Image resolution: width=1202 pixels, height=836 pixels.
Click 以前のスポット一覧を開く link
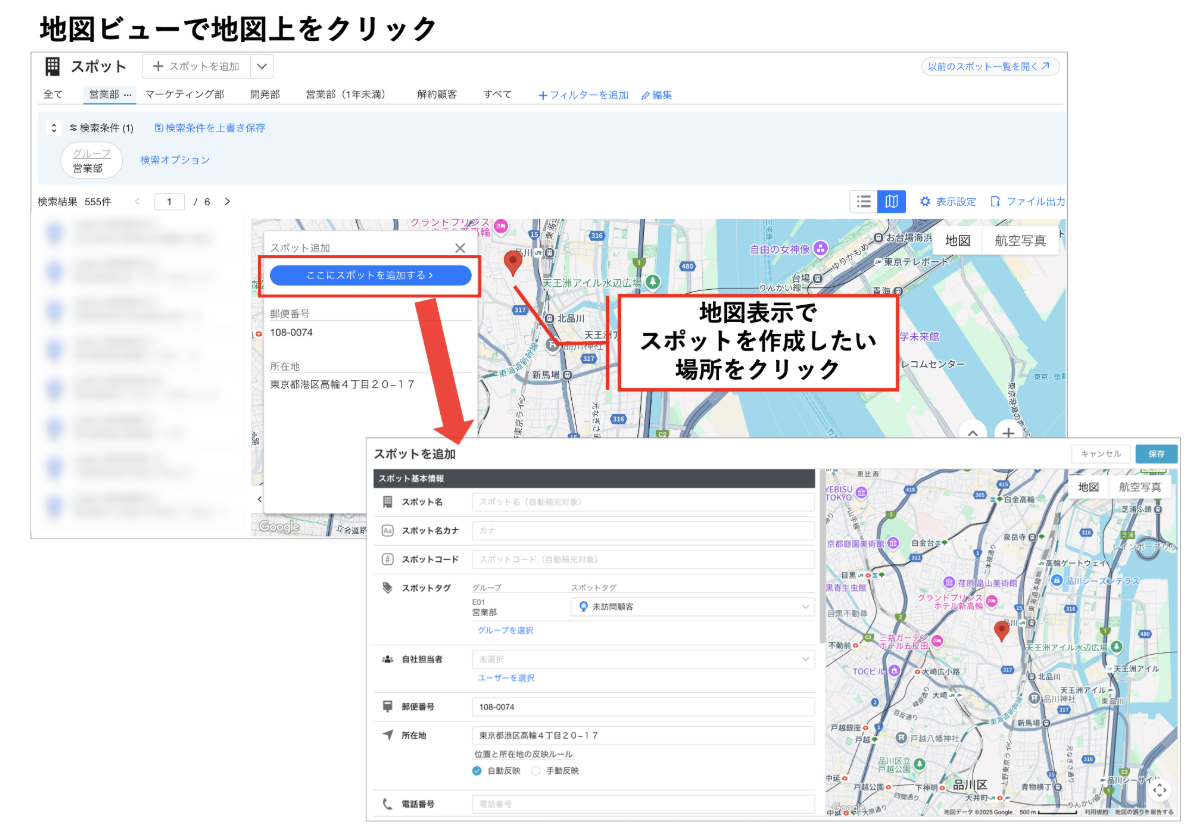click(989, 67)
